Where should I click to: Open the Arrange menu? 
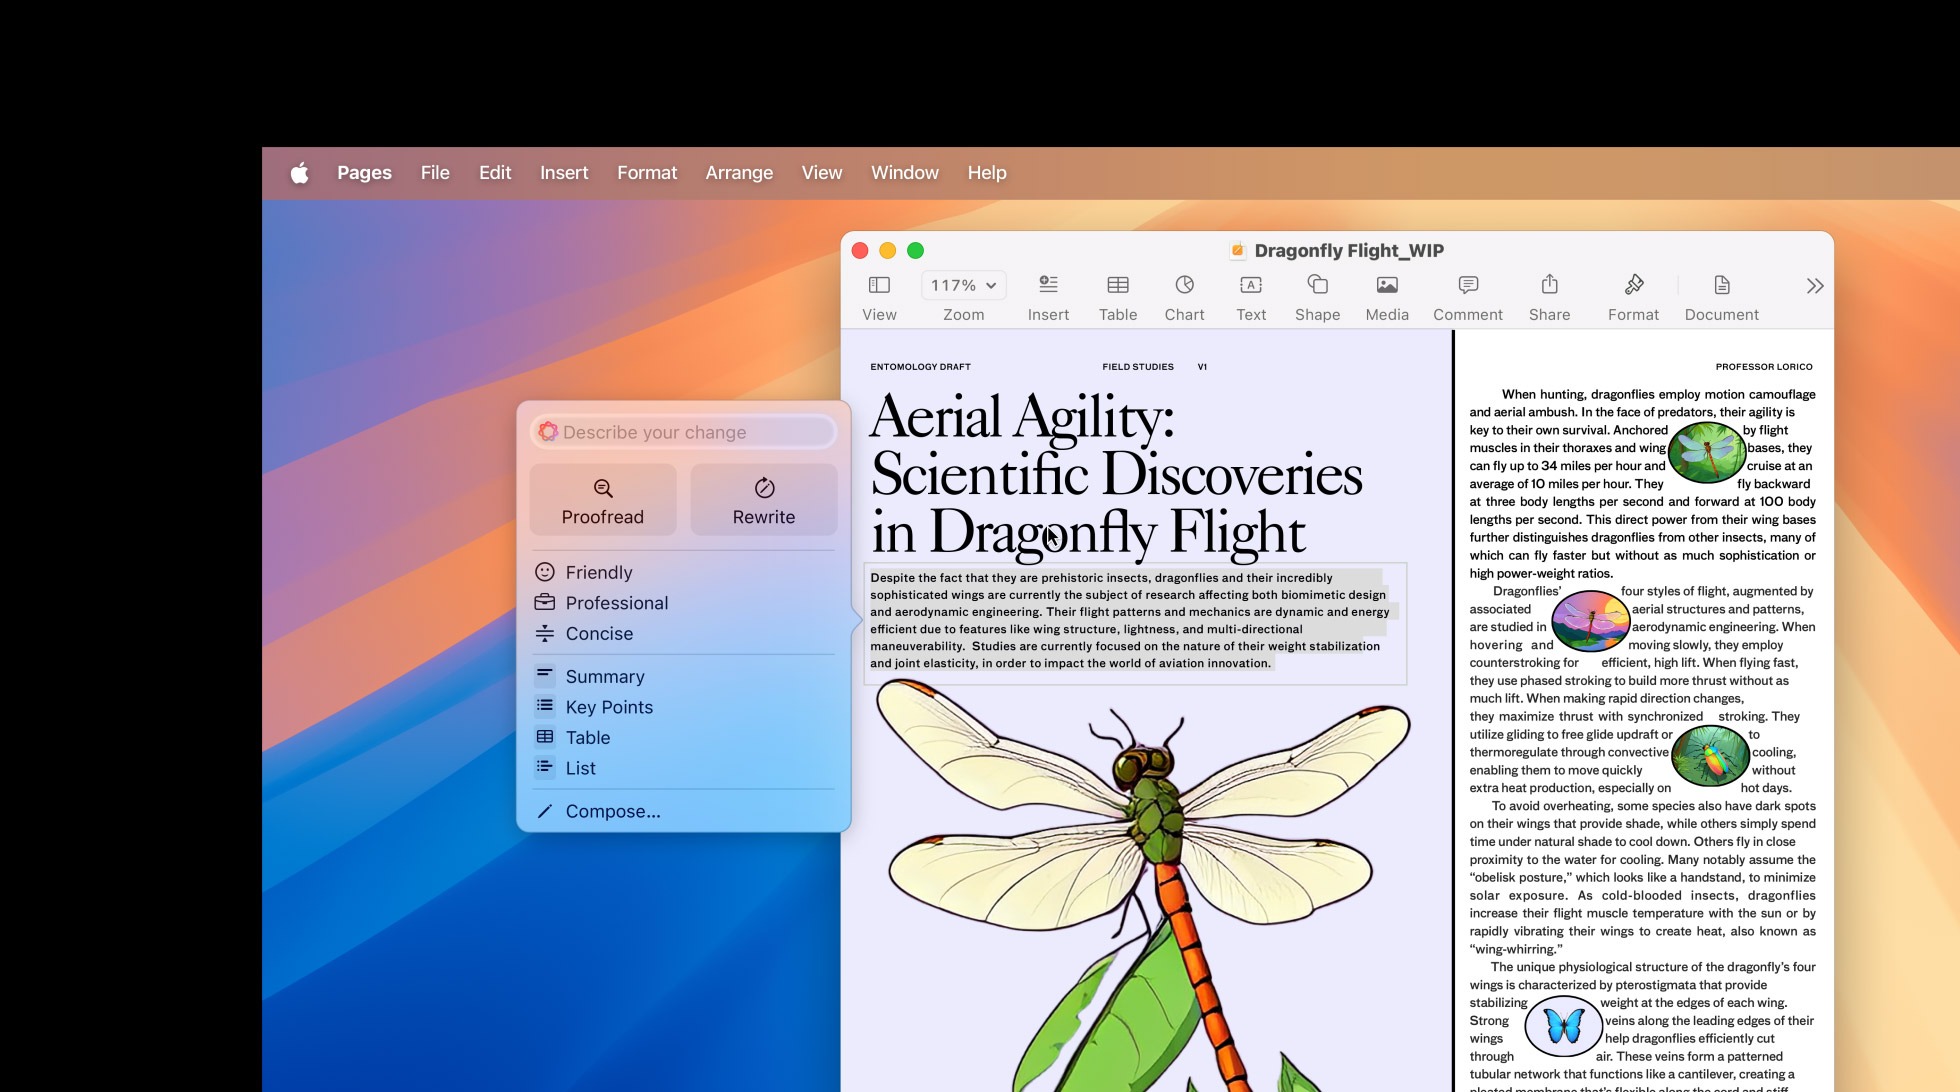[x=738, y=173]
